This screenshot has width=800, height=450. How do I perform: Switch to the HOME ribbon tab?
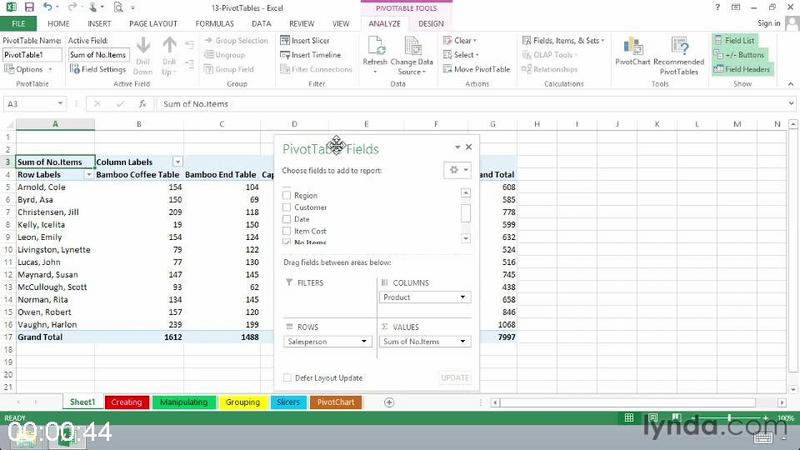pos(58,23)
